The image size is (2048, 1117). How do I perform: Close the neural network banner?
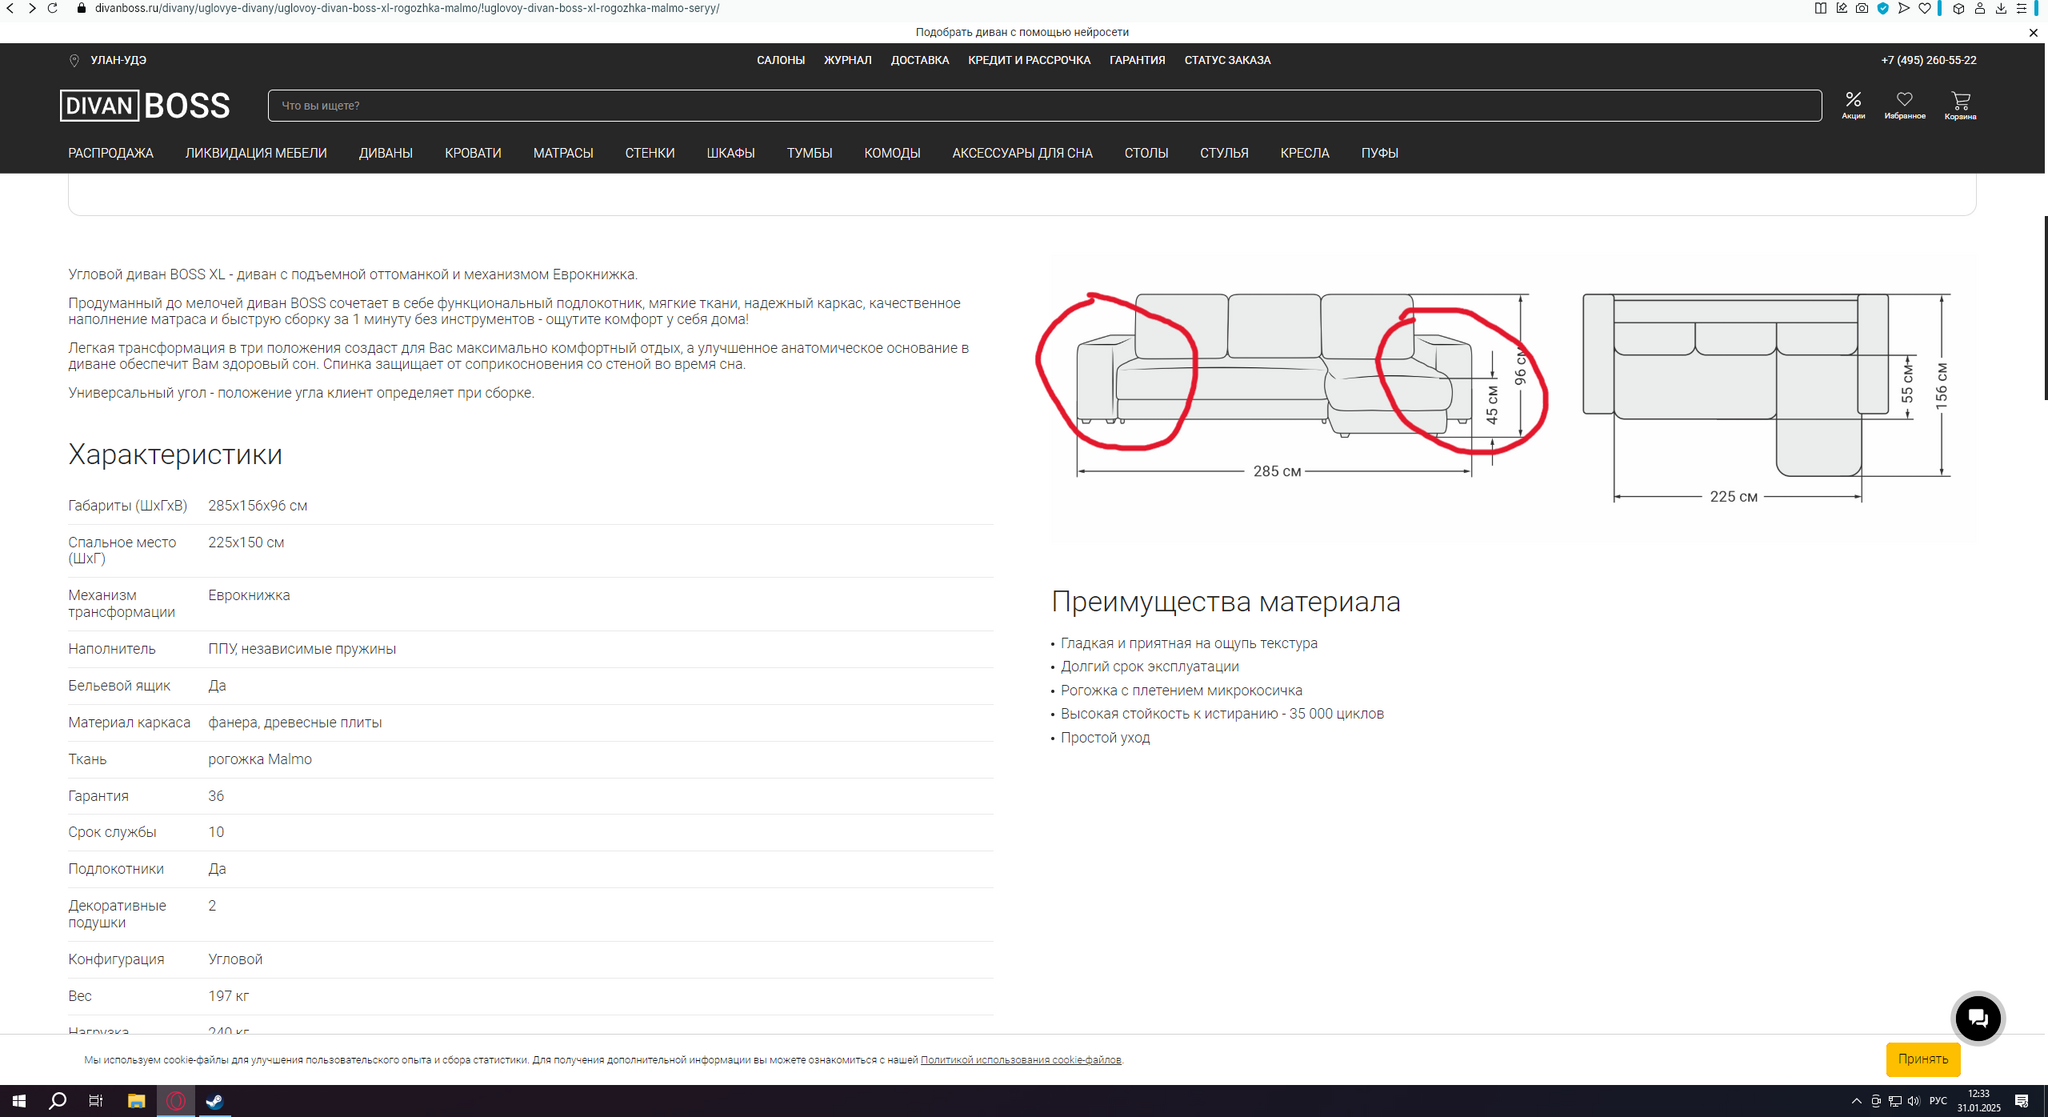(2033, 33)
